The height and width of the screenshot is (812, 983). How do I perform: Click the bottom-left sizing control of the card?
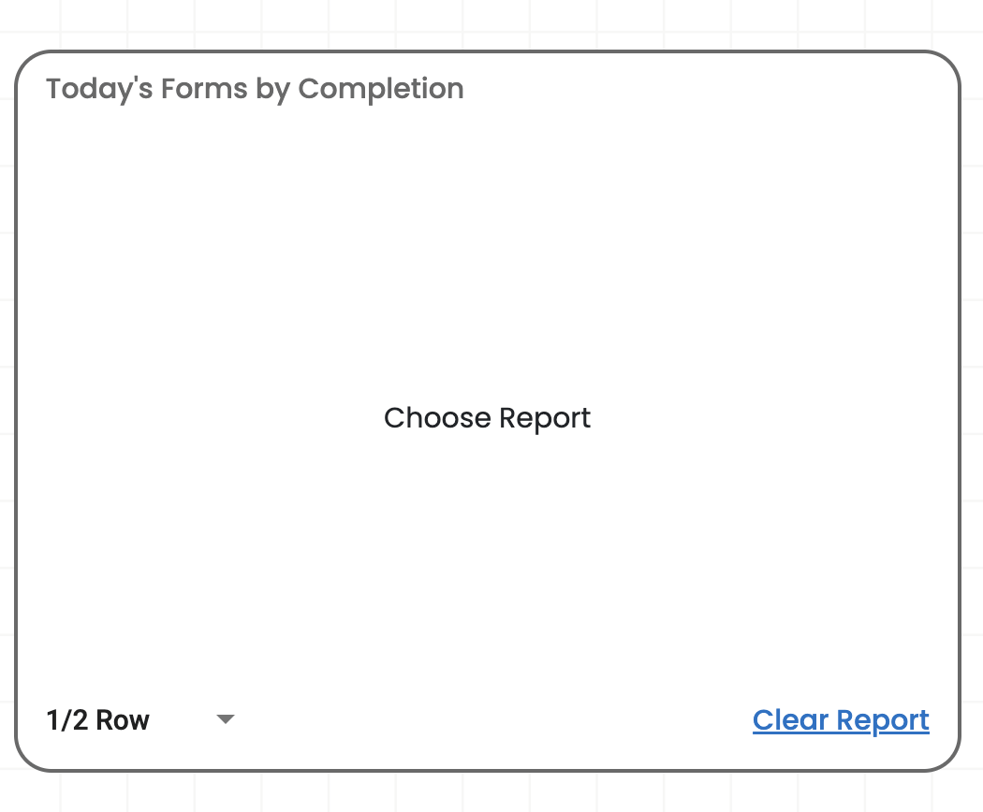(140, 720)
